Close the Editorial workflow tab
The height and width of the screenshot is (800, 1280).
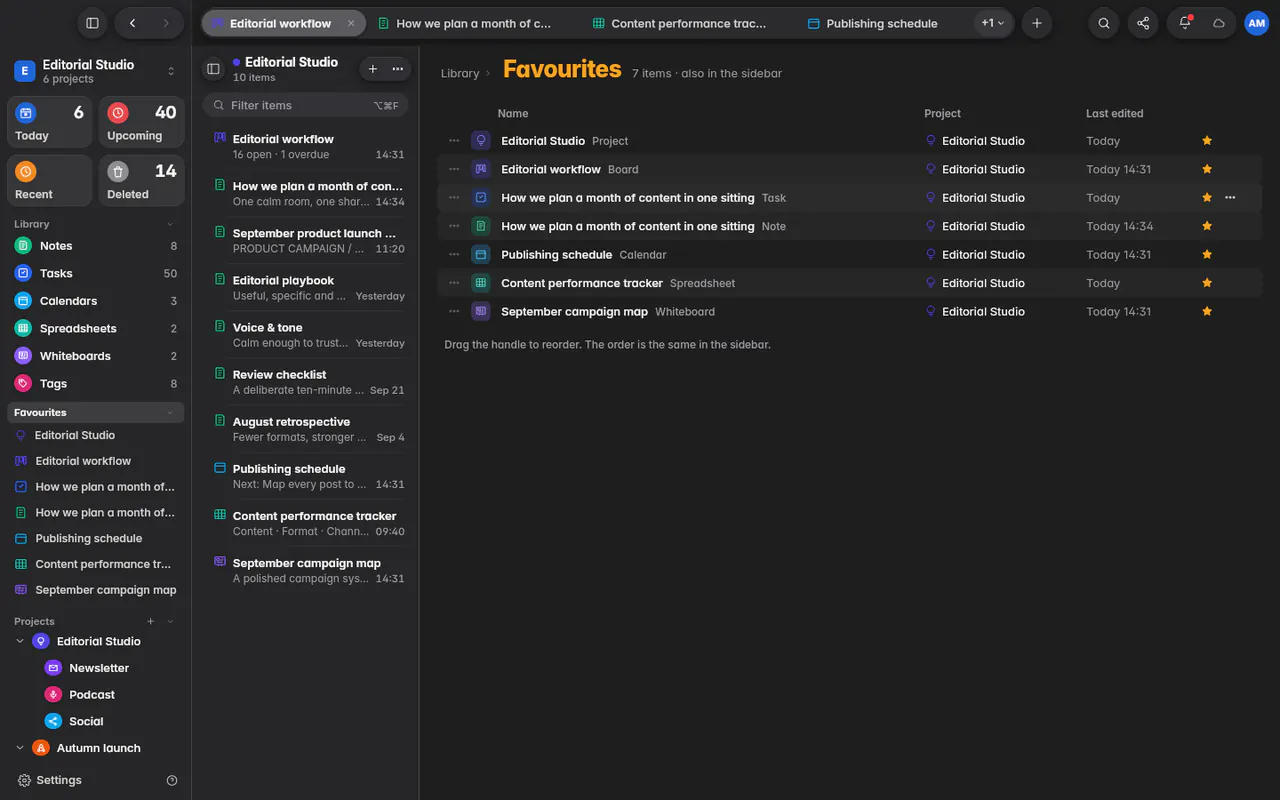351,23
